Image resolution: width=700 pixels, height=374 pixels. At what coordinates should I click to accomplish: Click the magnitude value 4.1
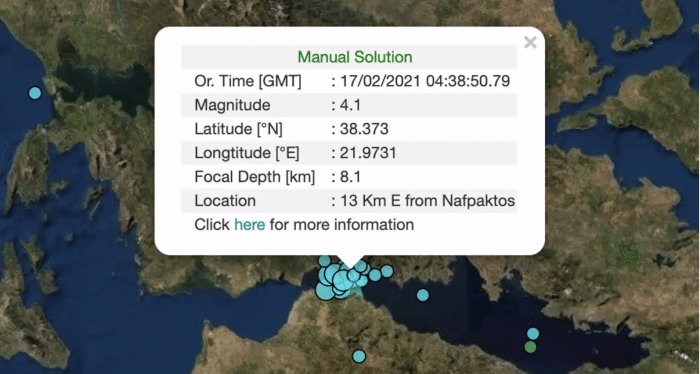(350, 105)
